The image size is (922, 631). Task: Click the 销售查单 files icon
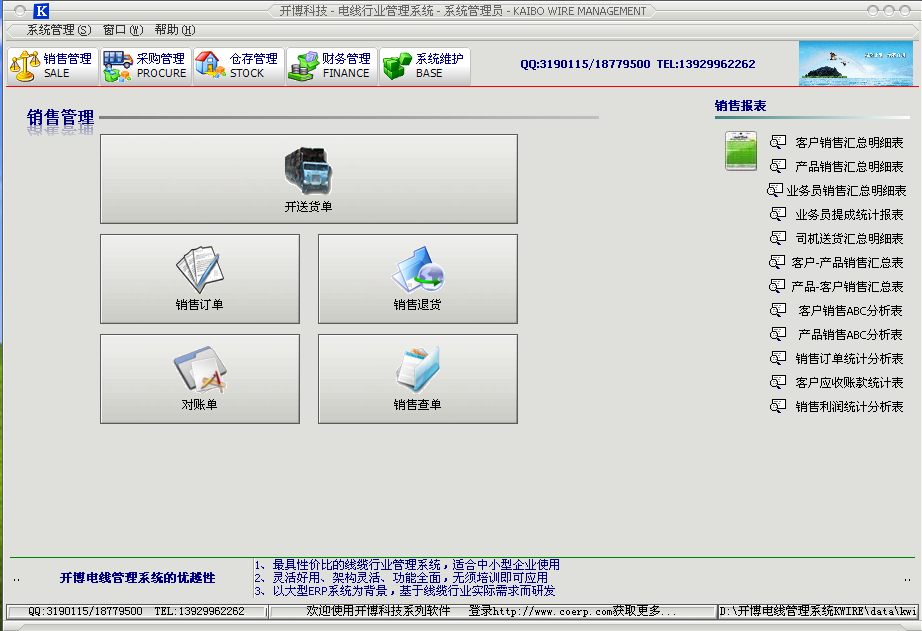click(417, 369)
